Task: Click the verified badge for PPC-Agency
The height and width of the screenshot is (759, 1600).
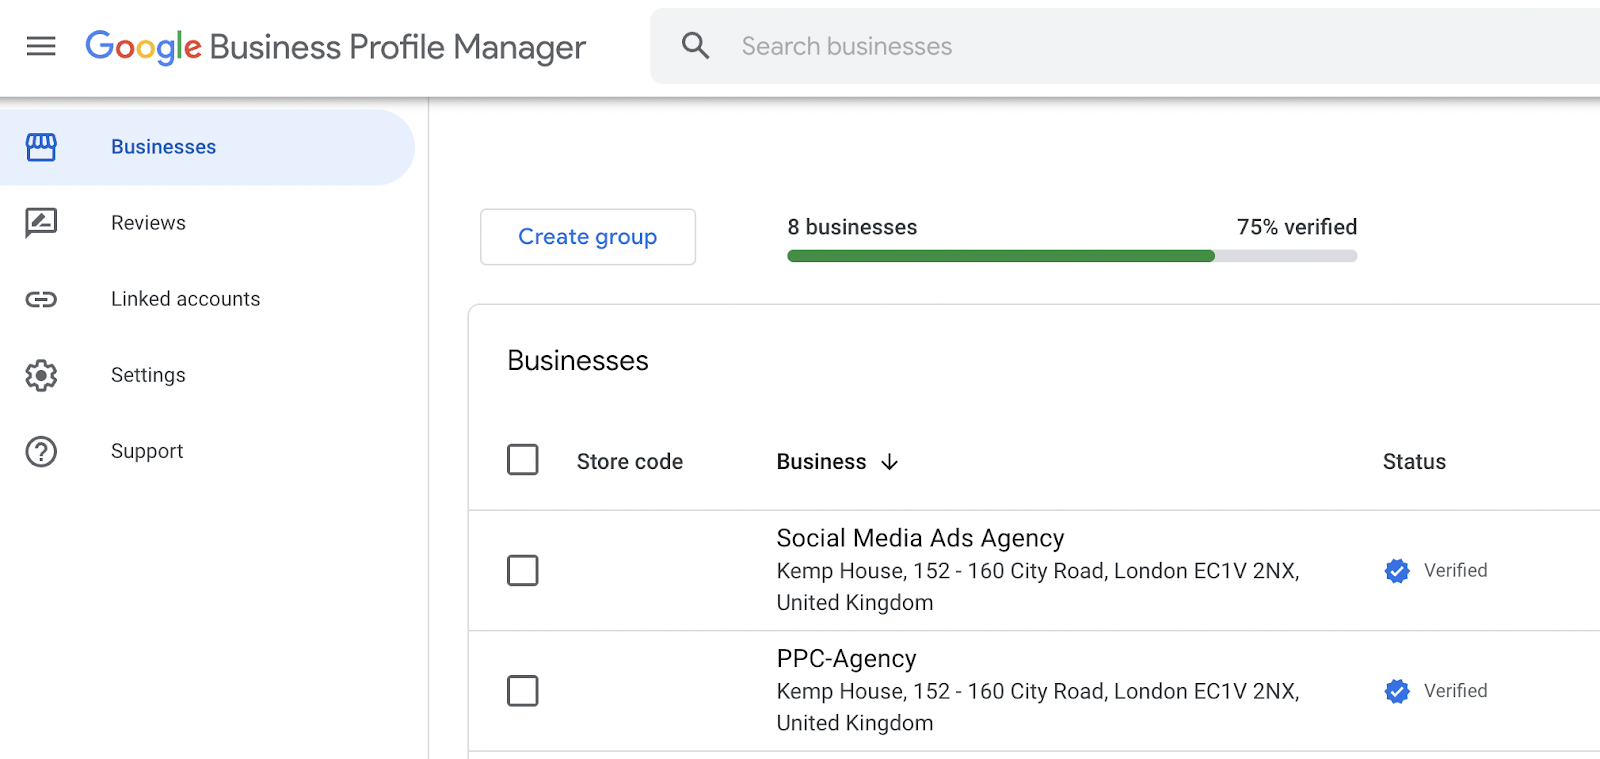Action: (1397, 691)
